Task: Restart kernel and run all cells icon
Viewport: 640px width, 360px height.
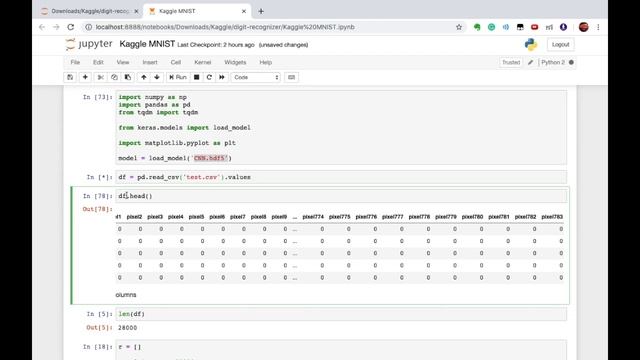Action: point(222,77)
